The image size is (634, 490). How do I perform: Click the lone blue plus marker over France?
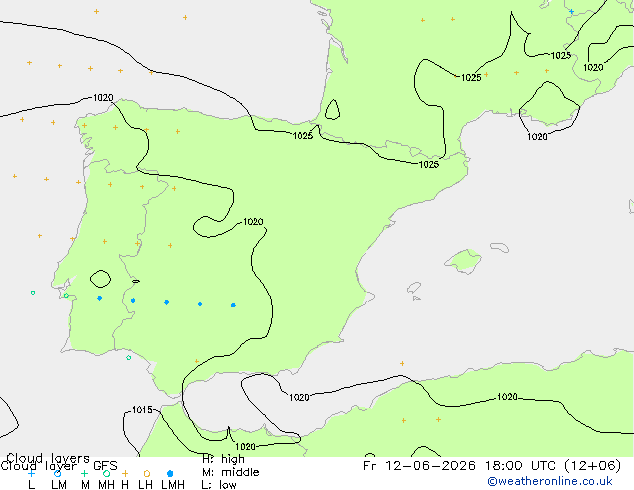[x=571, y=12]
